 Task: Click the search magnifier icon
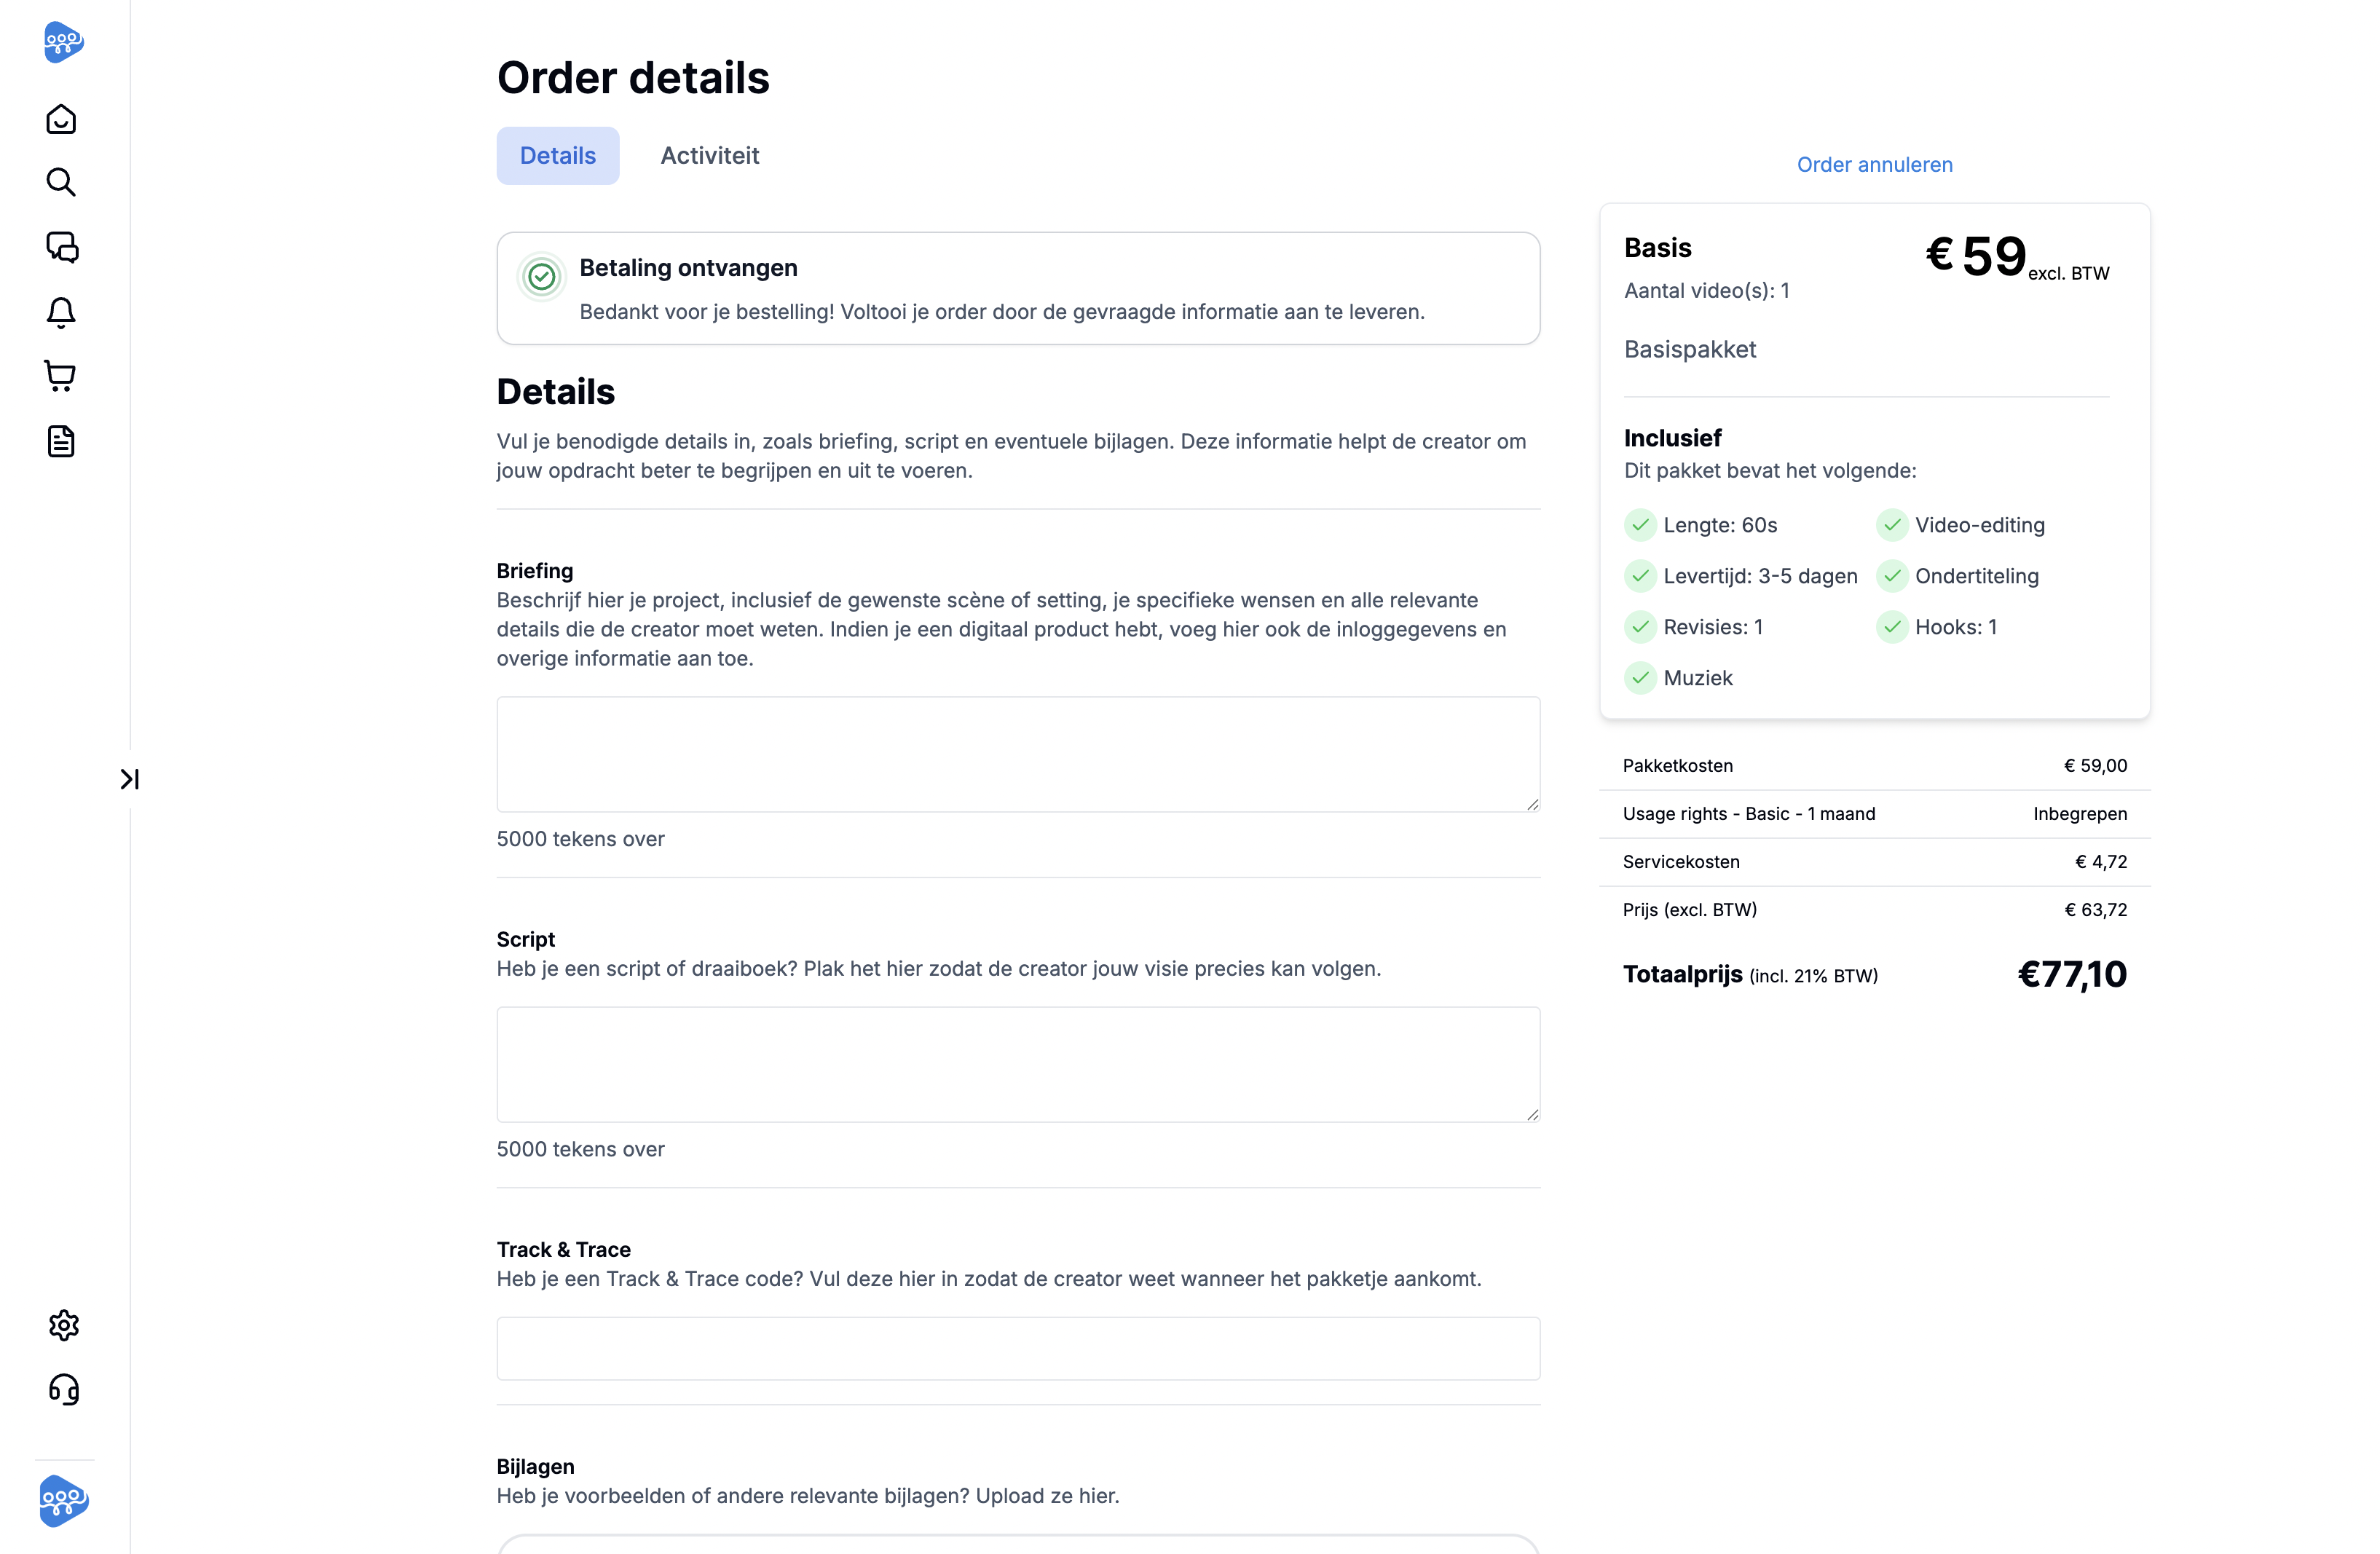(x=61, y=182)
